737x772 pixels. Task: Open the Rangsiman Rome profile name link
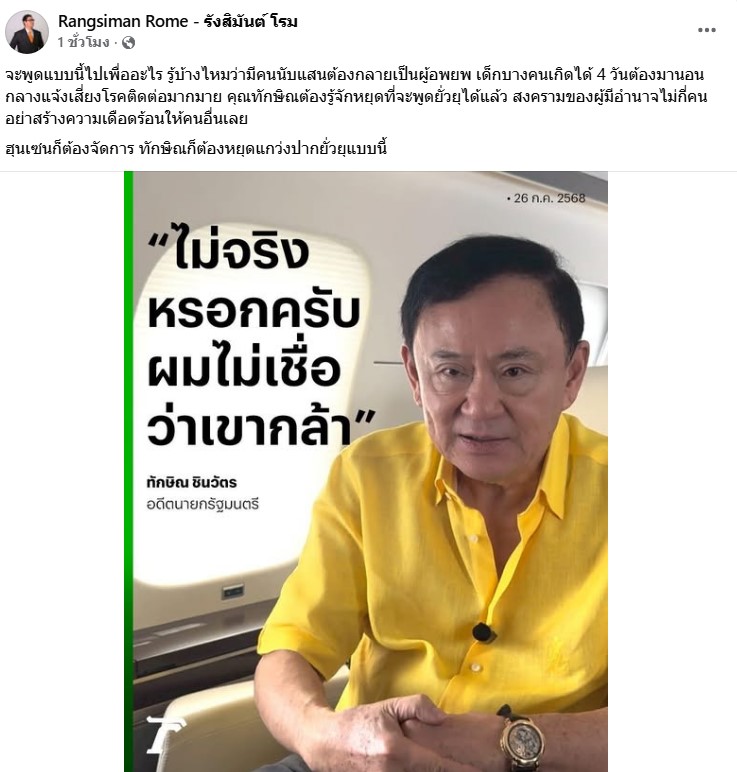click(x=178, y=21)
